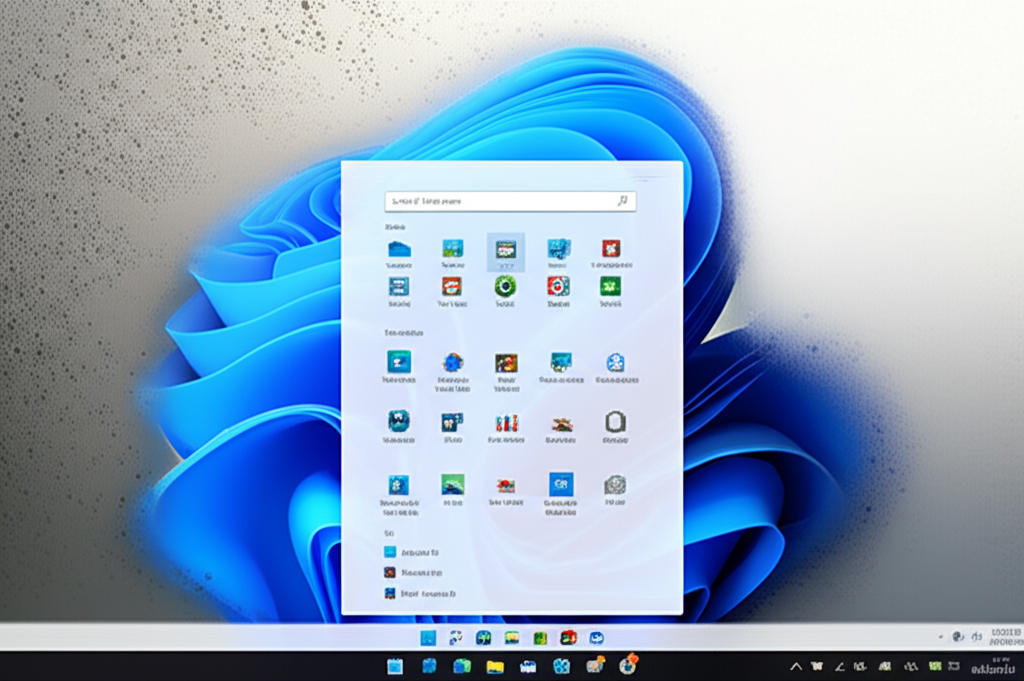Select the list entry with dark blue-and-red icon

[420, 594]
